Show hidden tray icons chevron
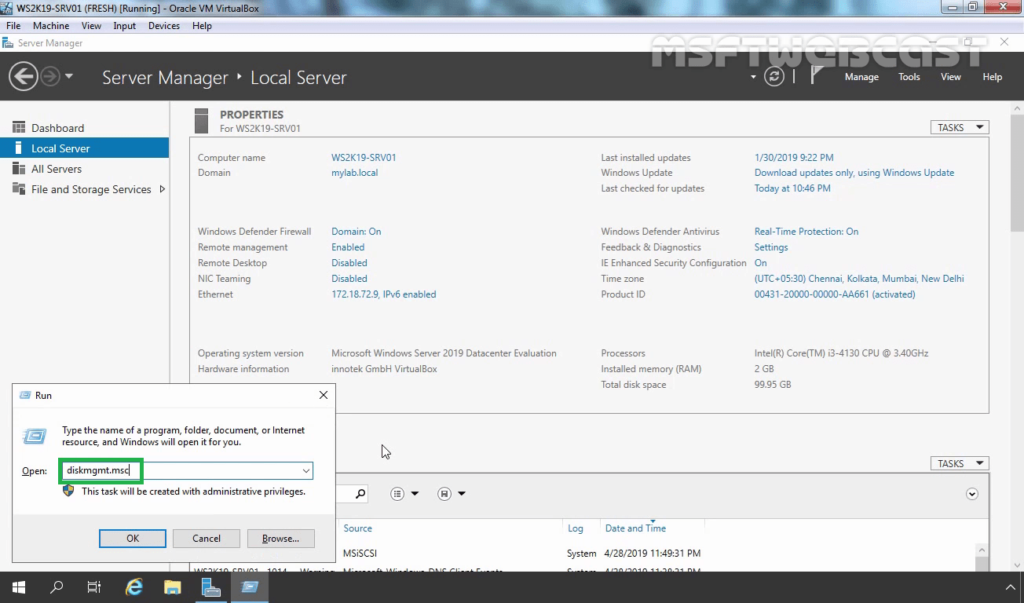 coord(1010,587)
